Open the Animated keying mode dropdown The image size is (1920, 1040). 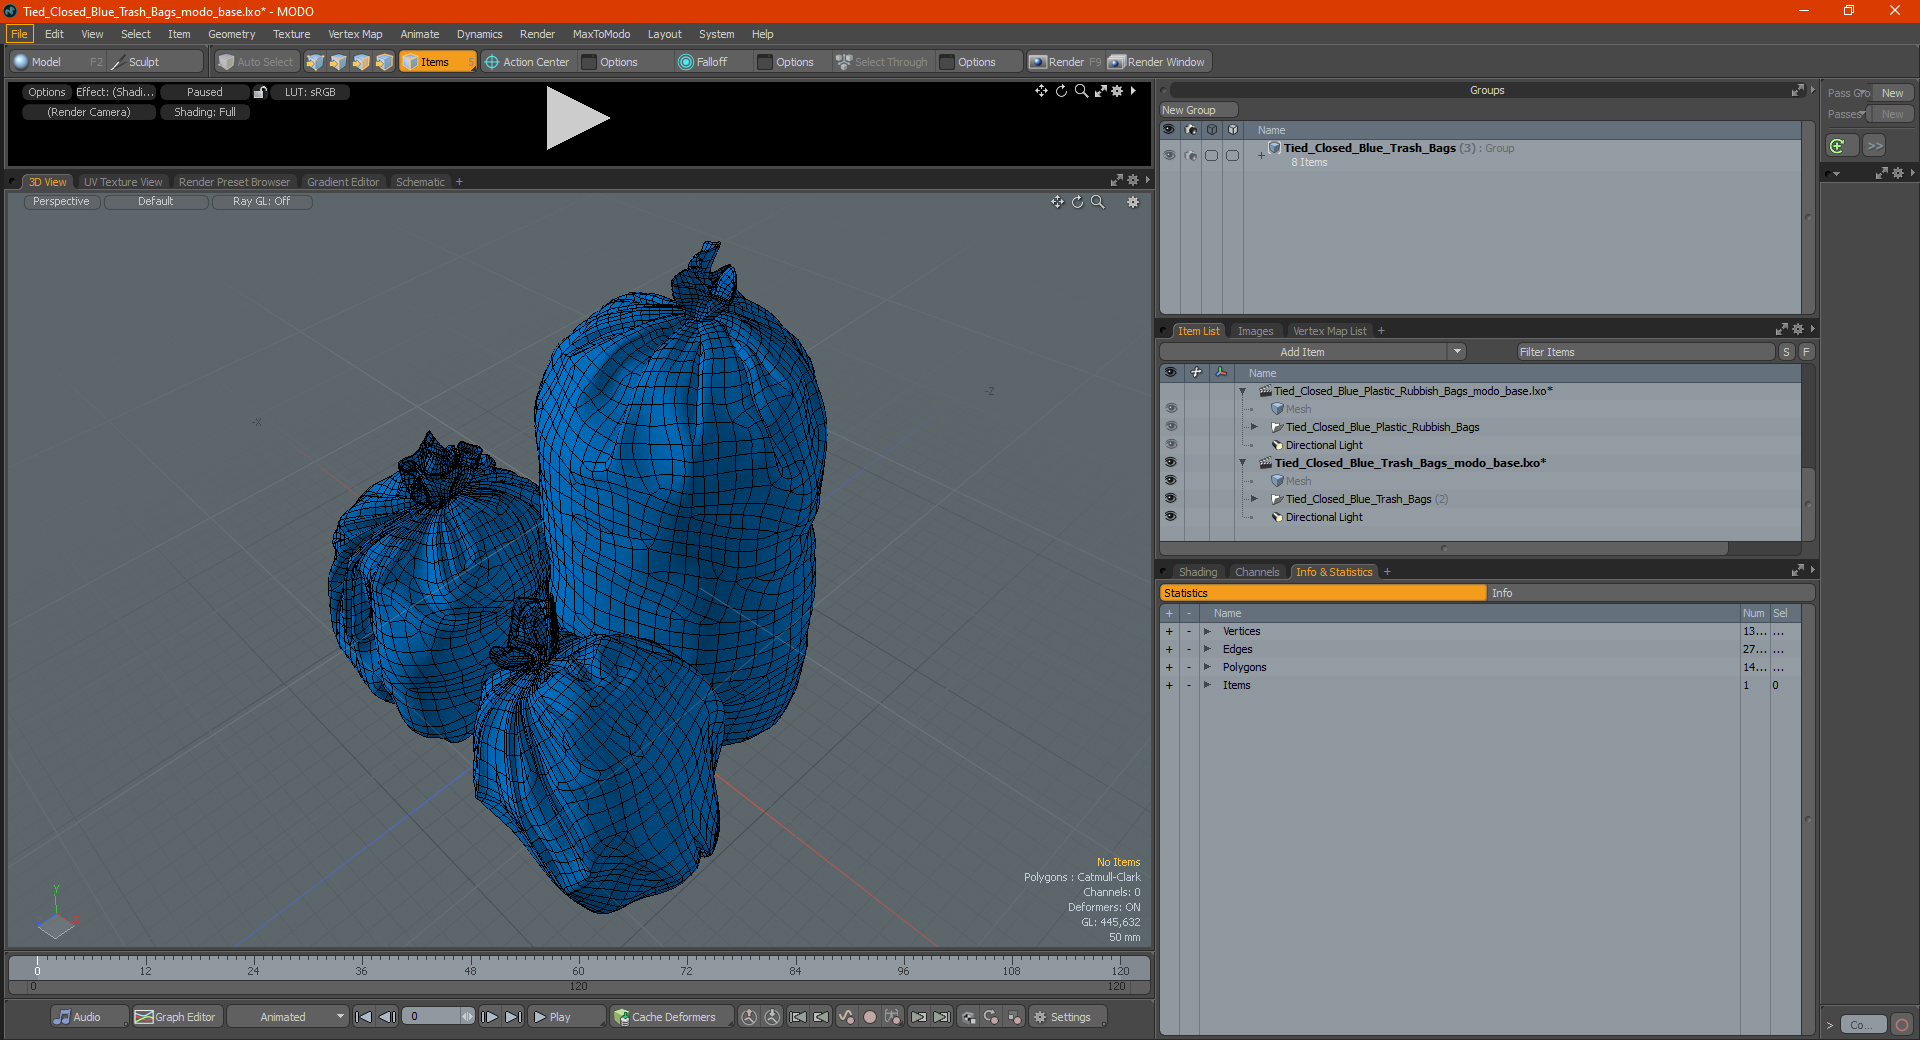(x=287, y=1017)
